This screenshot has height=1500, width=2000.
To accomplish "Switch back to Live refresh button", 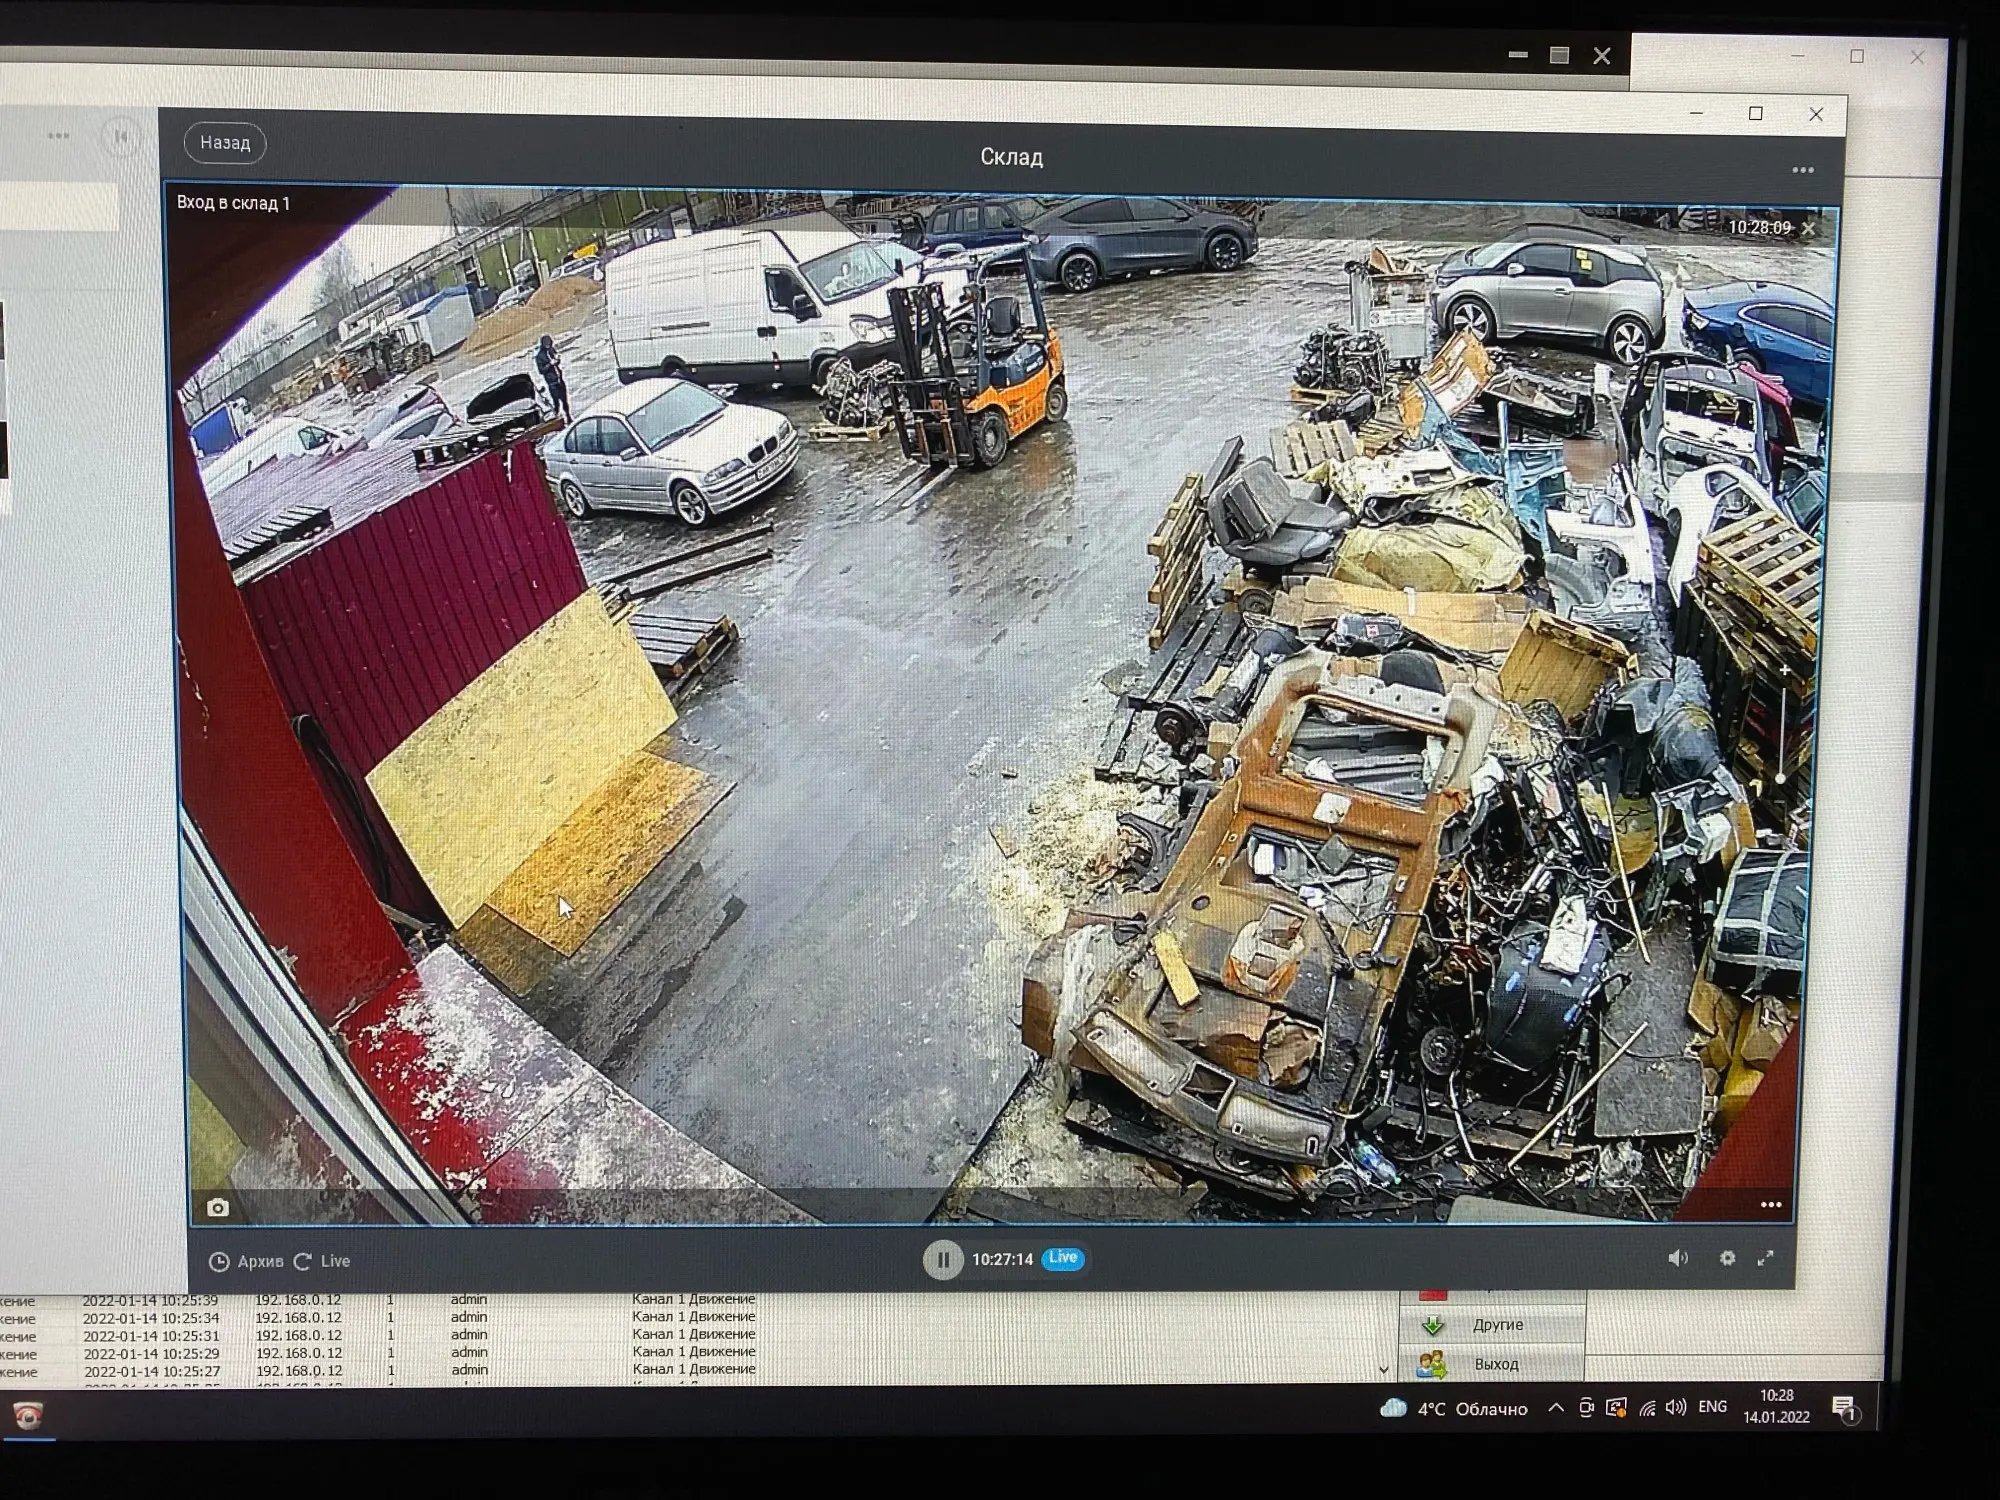I will pos(322,1261).
